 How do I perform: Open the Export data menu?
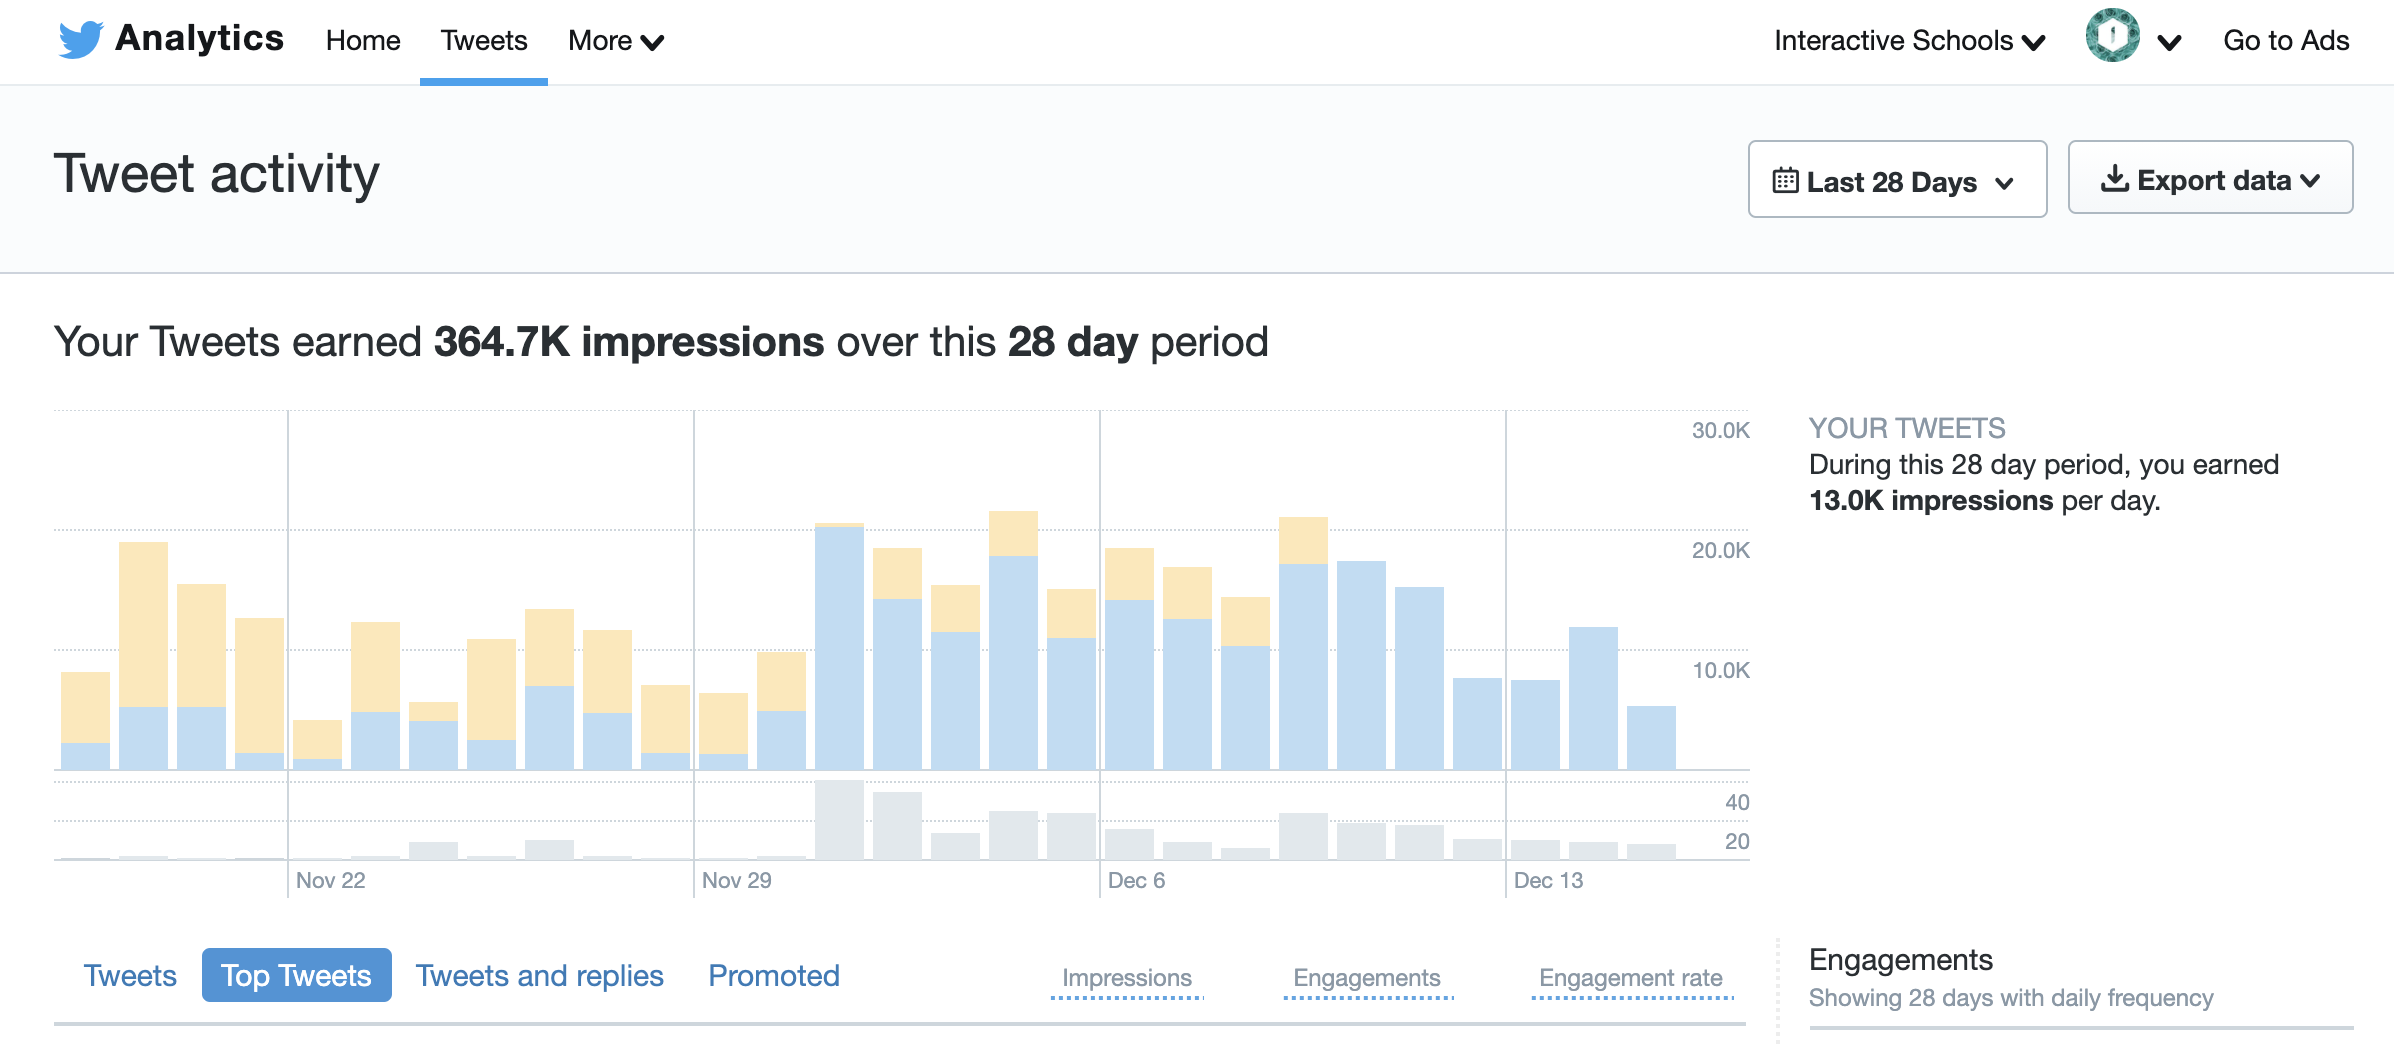[x=2210, y=178]
